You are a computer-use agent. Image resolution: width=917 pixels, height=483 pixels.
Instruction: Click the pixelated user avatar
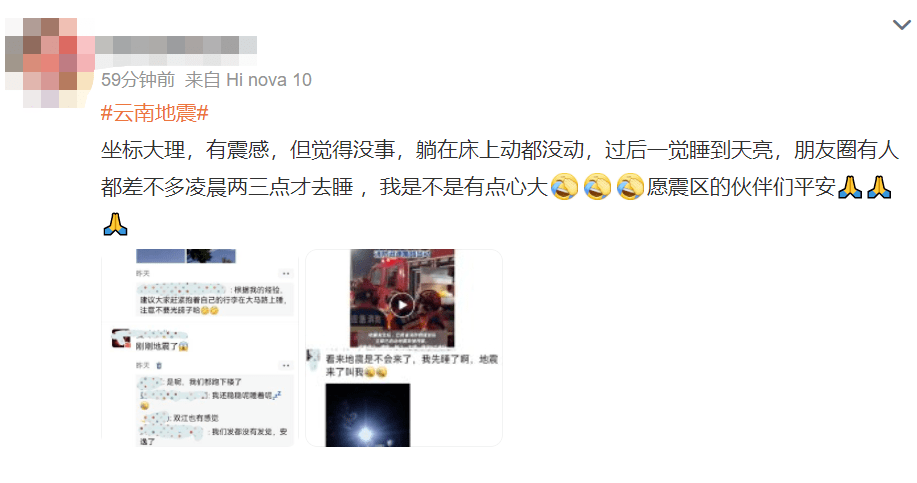coord(50,63)
